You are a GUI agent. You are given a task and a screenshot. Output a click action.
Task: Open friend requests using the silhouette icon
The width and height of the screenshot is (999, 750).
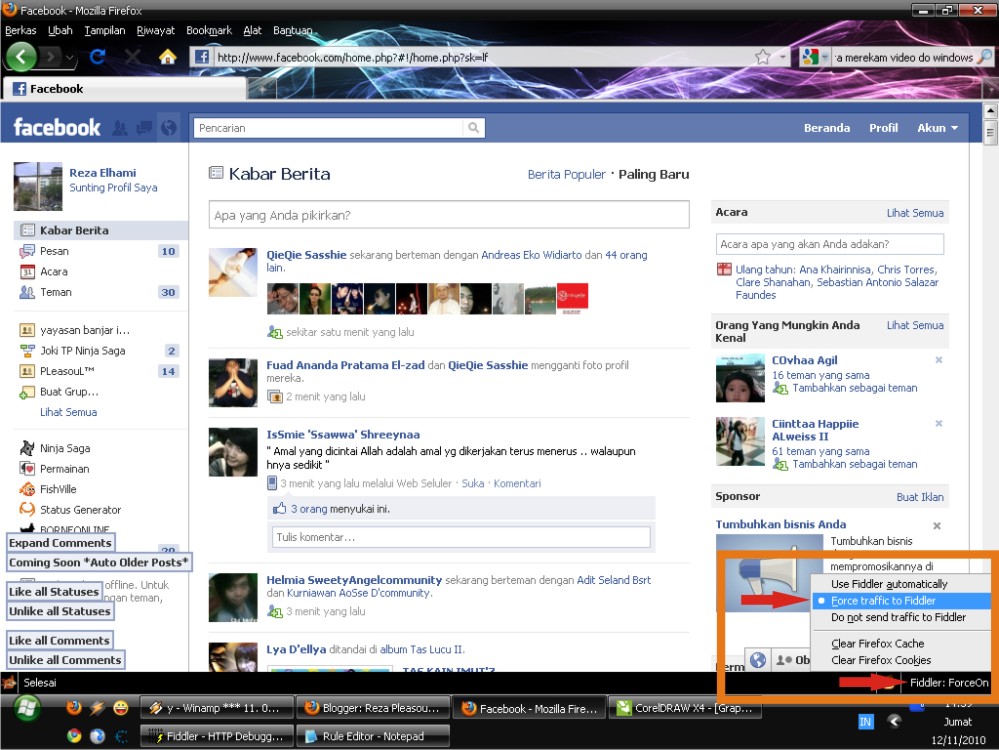[x=119, y=128]
